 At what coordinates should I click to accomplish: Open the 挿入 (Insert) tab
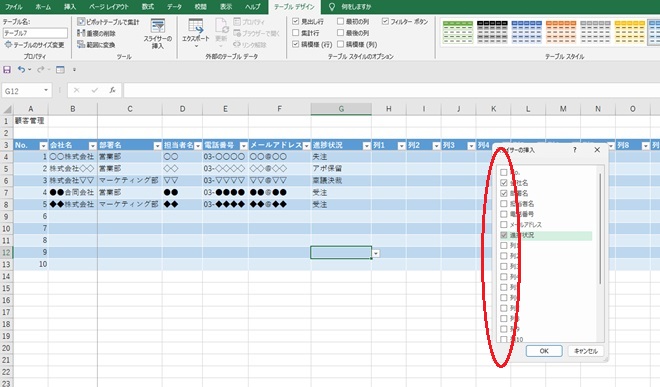70,7
